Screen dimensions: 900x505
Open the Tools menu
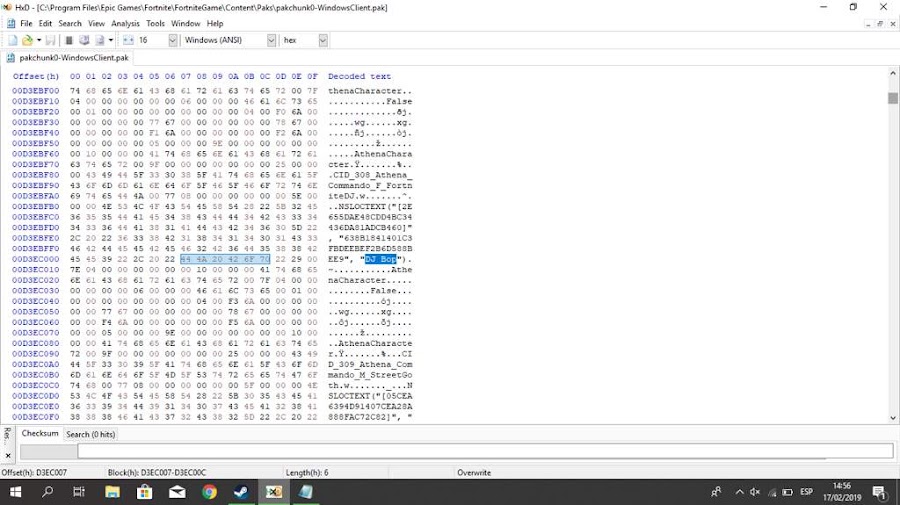(155, 24)
